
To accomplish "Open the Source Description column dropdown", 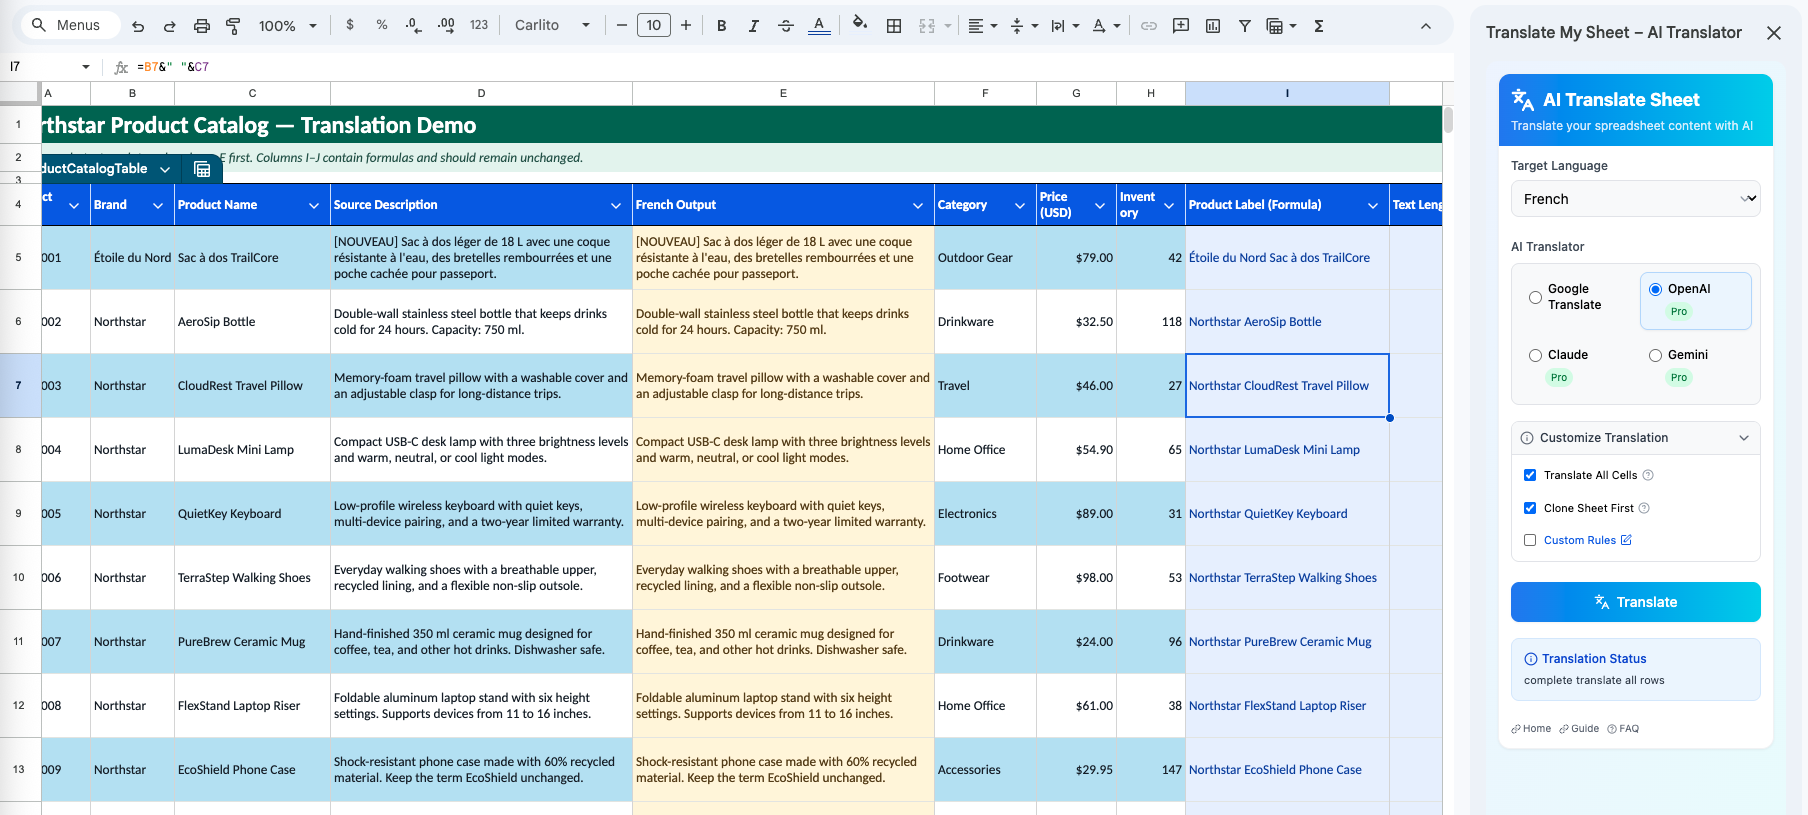I will pos(616,205).
